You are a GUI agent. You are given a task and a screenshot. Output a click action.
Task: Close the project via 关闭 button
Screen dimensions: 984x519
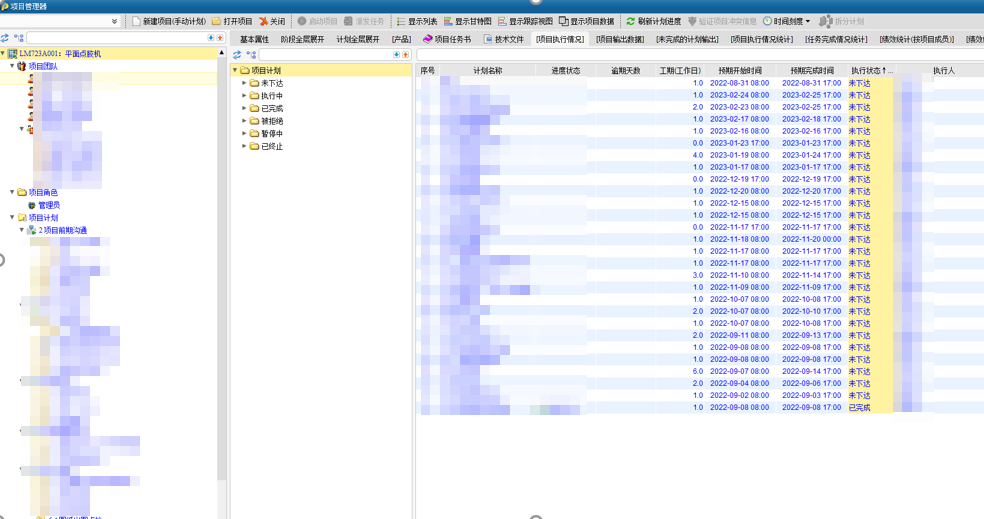[272, 21]
